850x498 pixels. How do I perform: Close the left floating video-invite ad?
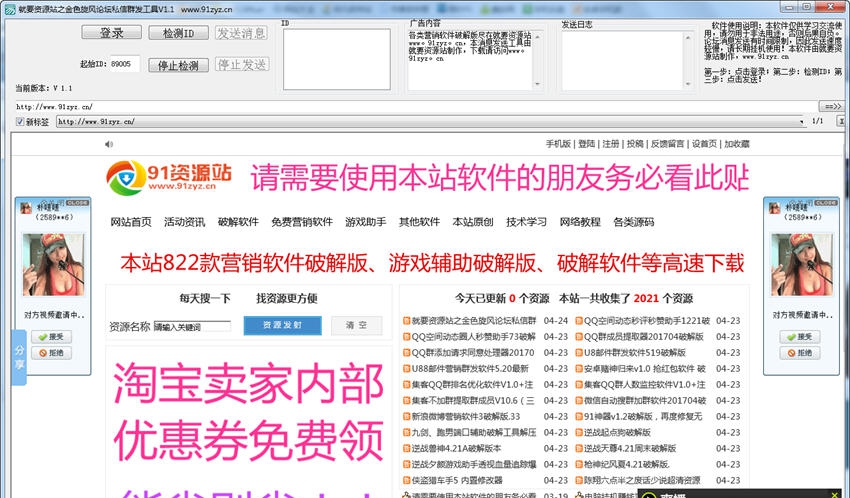click(78, 202)
